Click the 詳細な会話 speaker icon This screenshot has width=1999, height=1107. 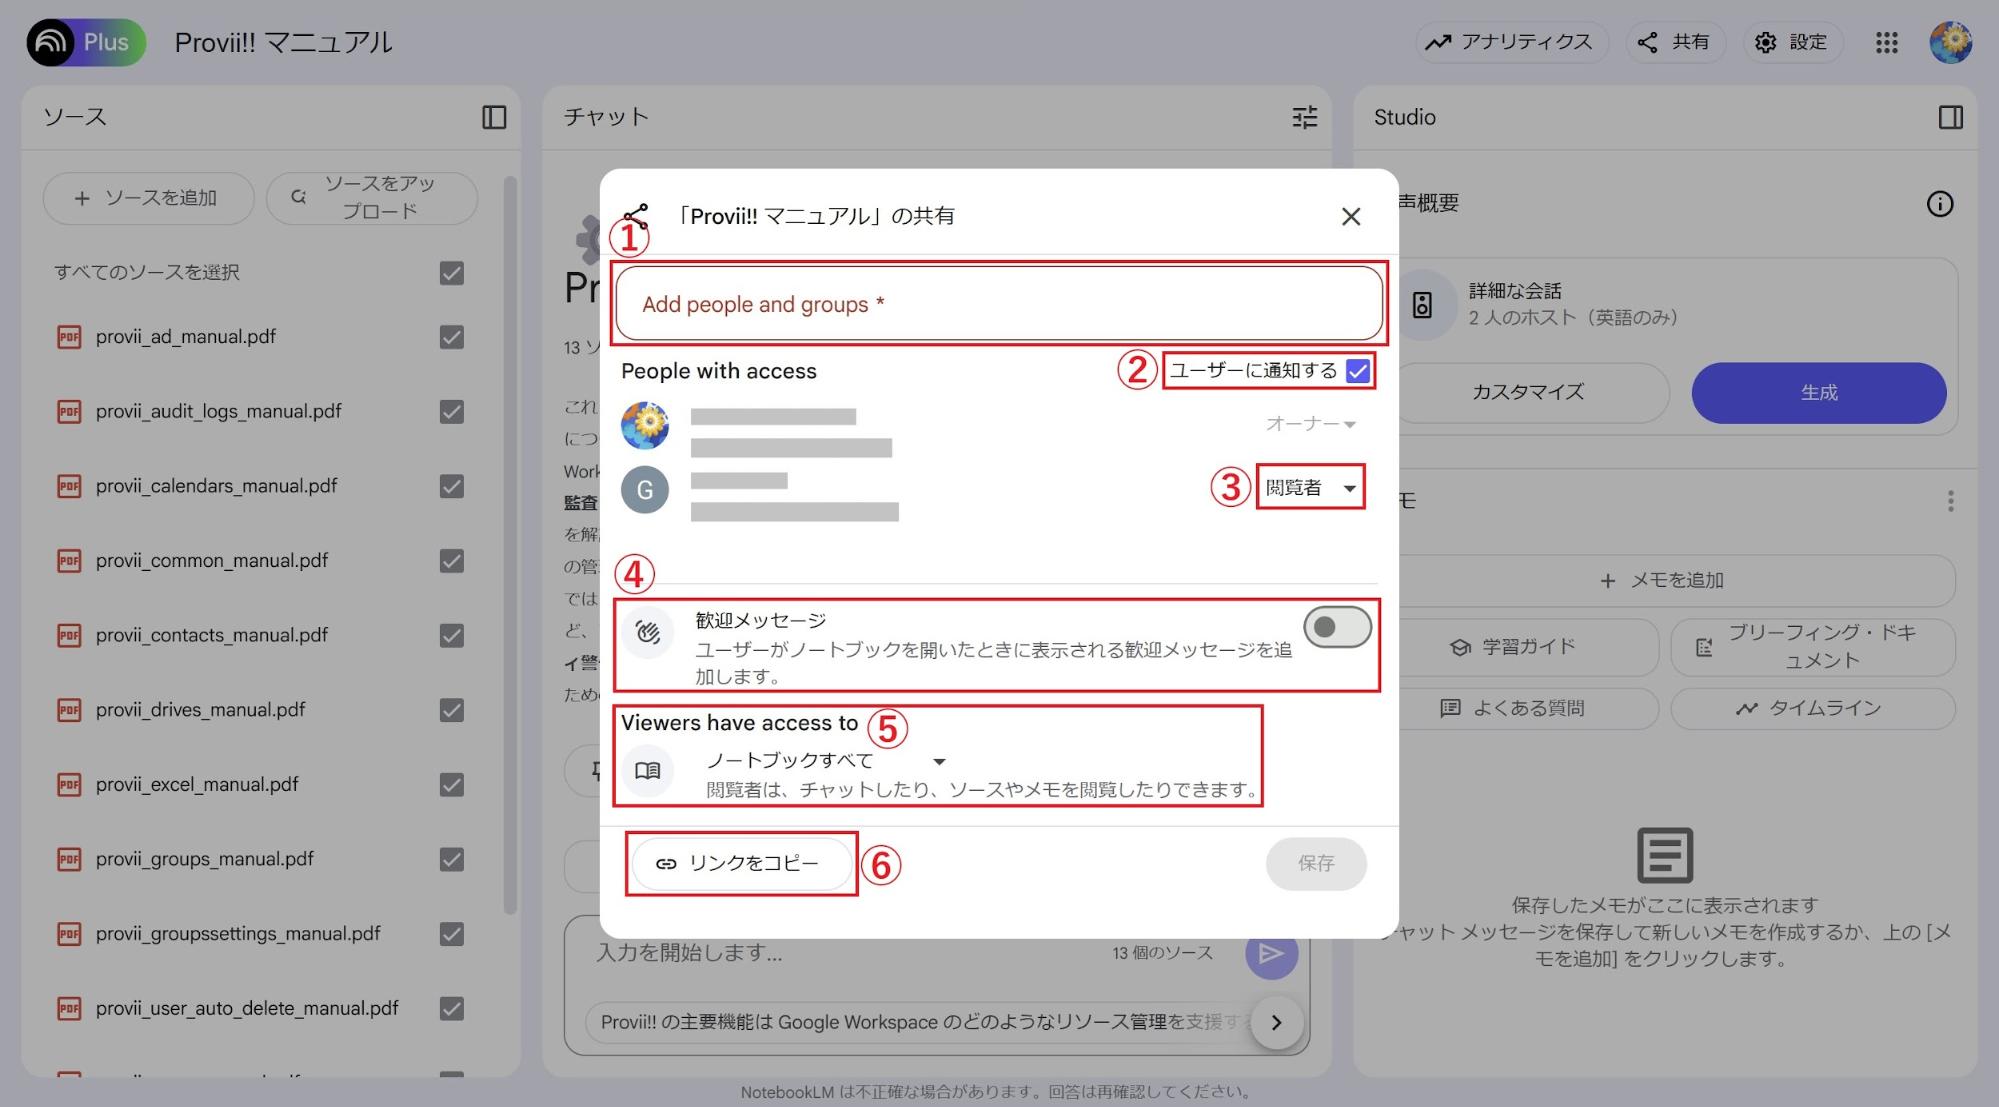(x=1422, y=304)
